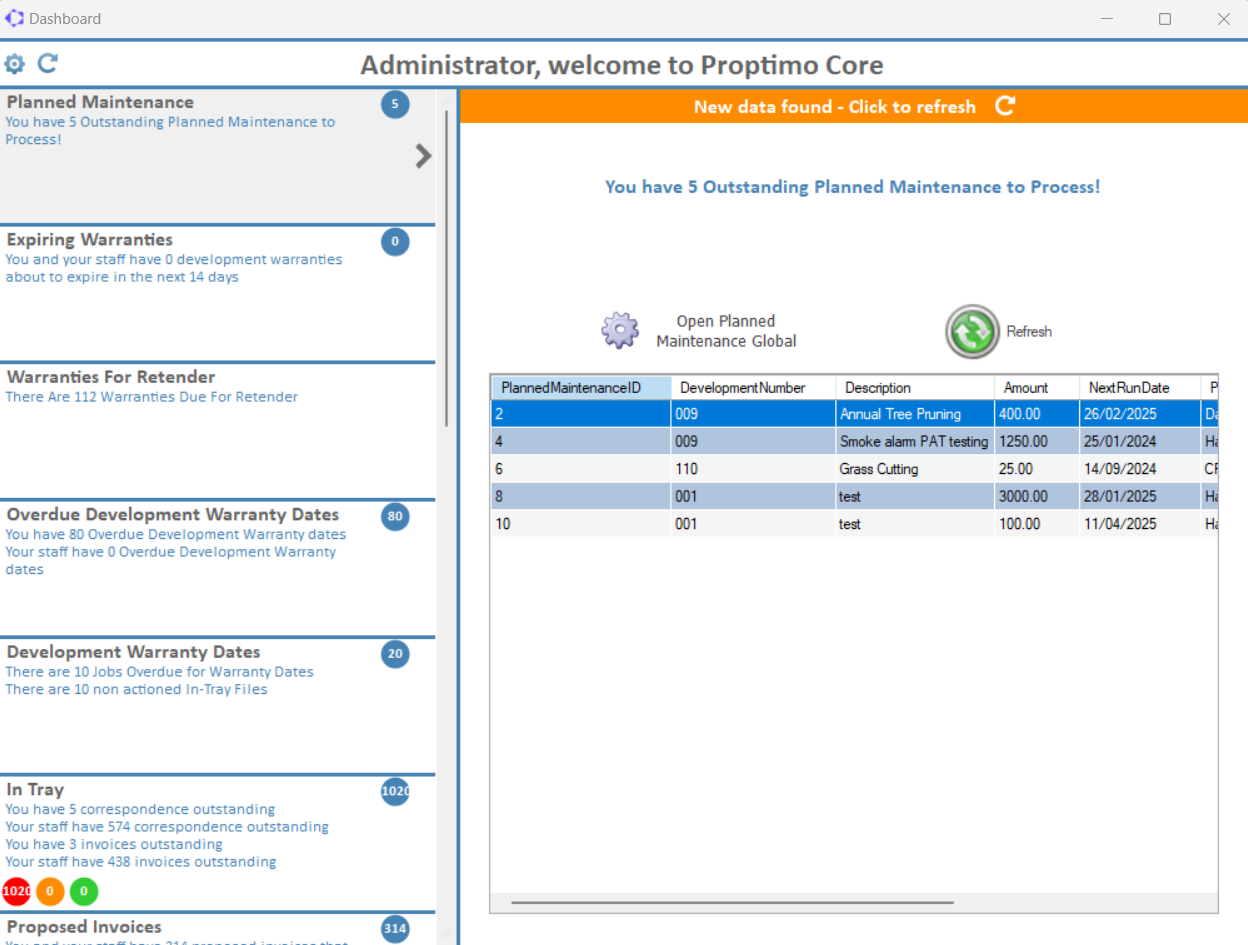This screenshot has height=945, width=1248.
Task: Click the 14/09/2024 date cell
Action: point(1140,469)
